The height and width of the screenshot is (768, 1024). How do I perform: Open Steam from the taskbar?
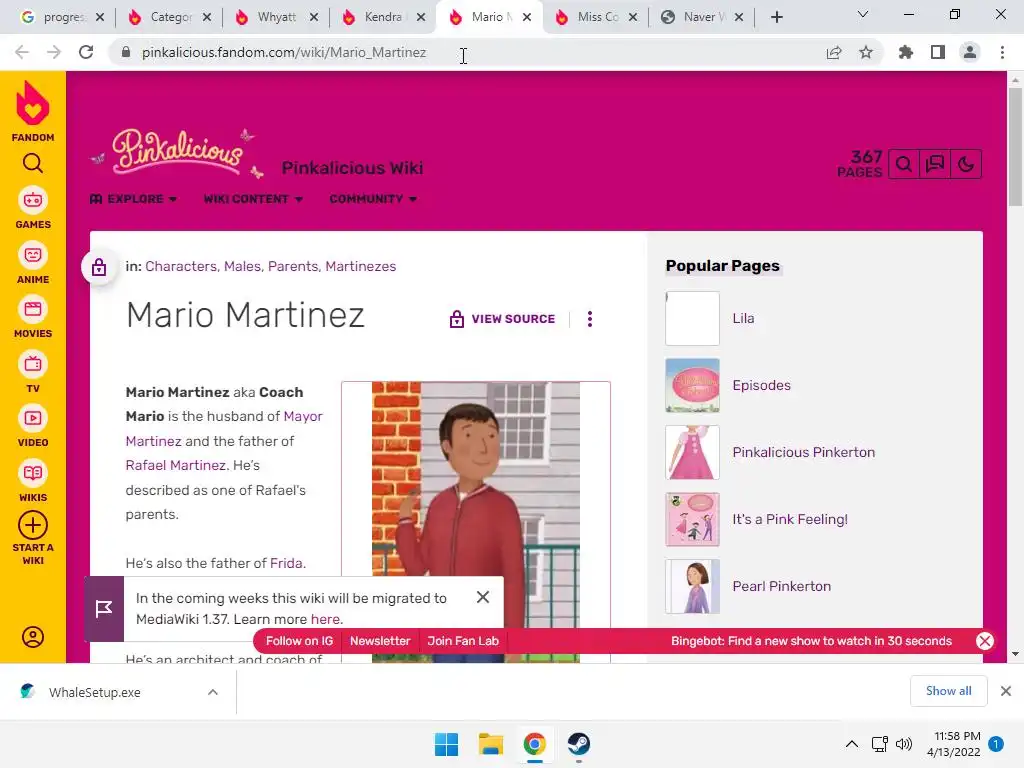pos(579,744)
